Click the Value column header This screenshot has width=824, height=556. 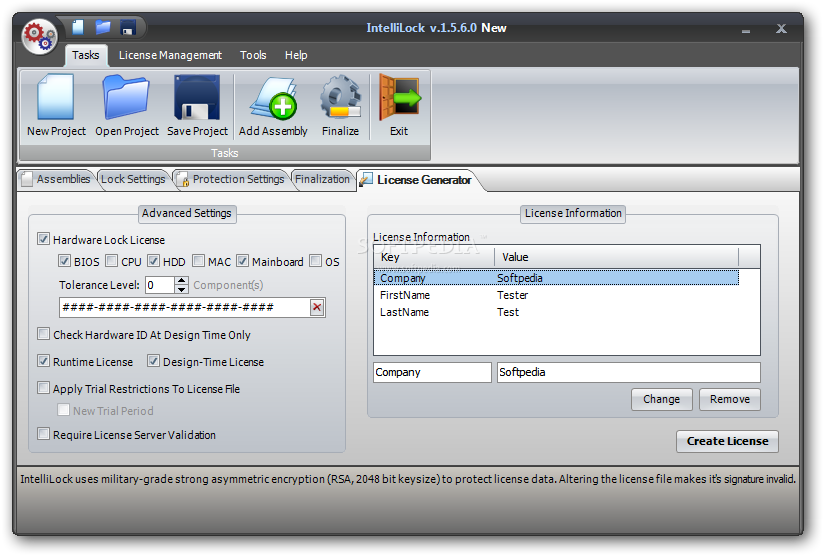click(x=616, y=257)
